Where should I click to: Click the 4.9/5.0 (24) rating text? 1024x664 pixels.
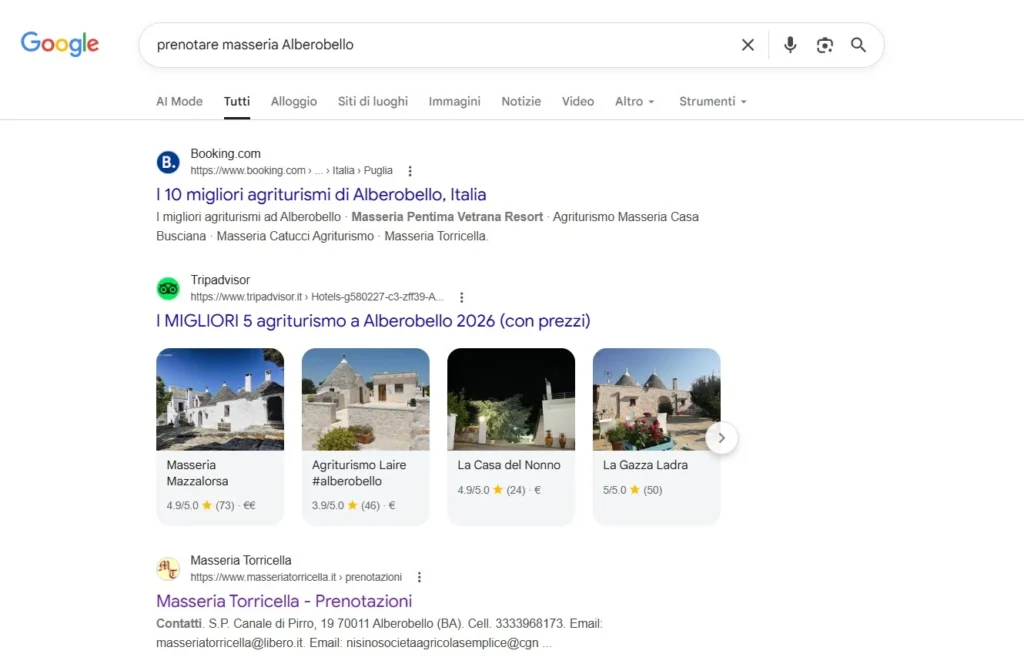(499, 490)
